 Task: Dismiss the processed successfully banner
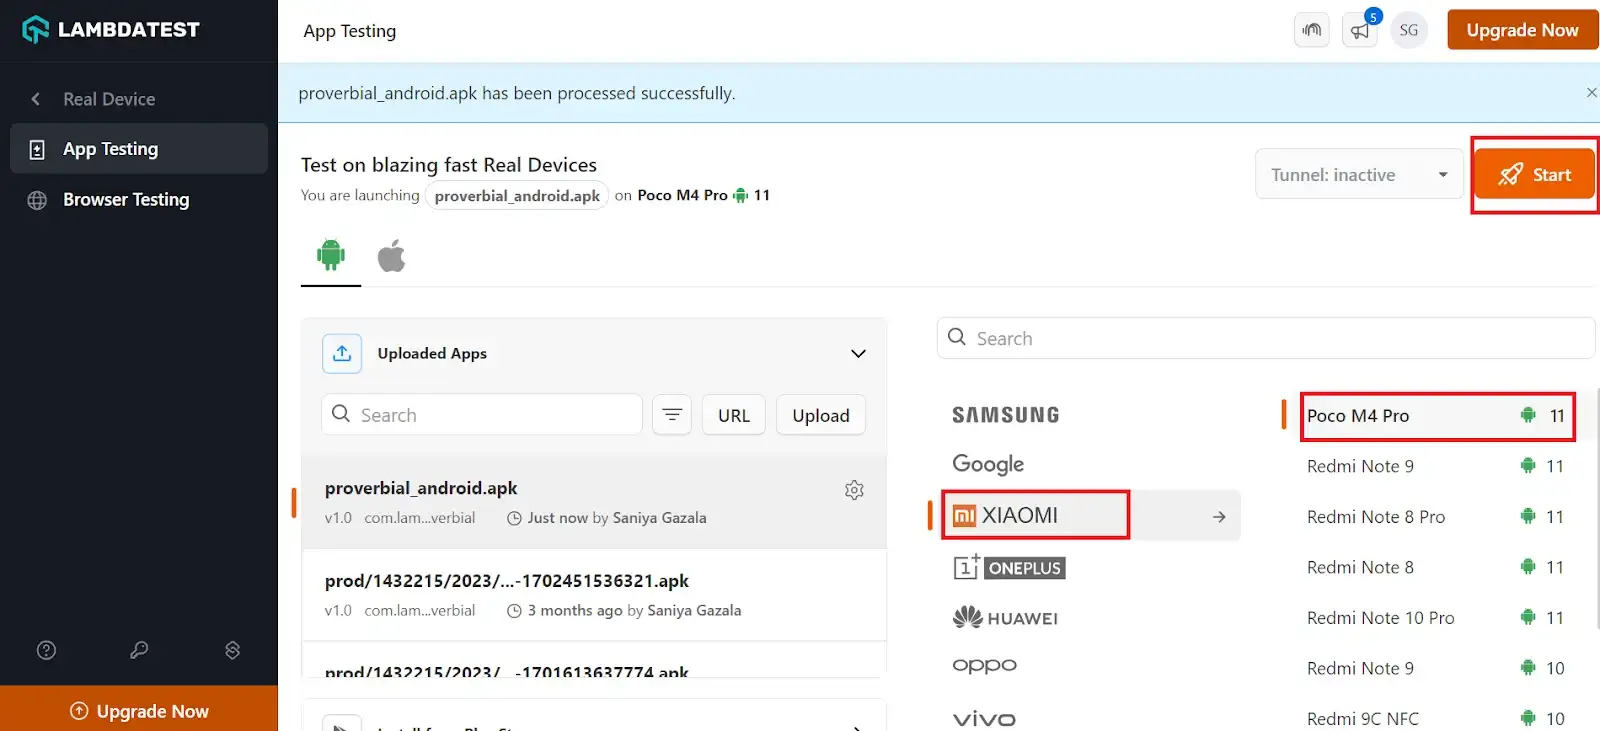[x=1591, y=93]
